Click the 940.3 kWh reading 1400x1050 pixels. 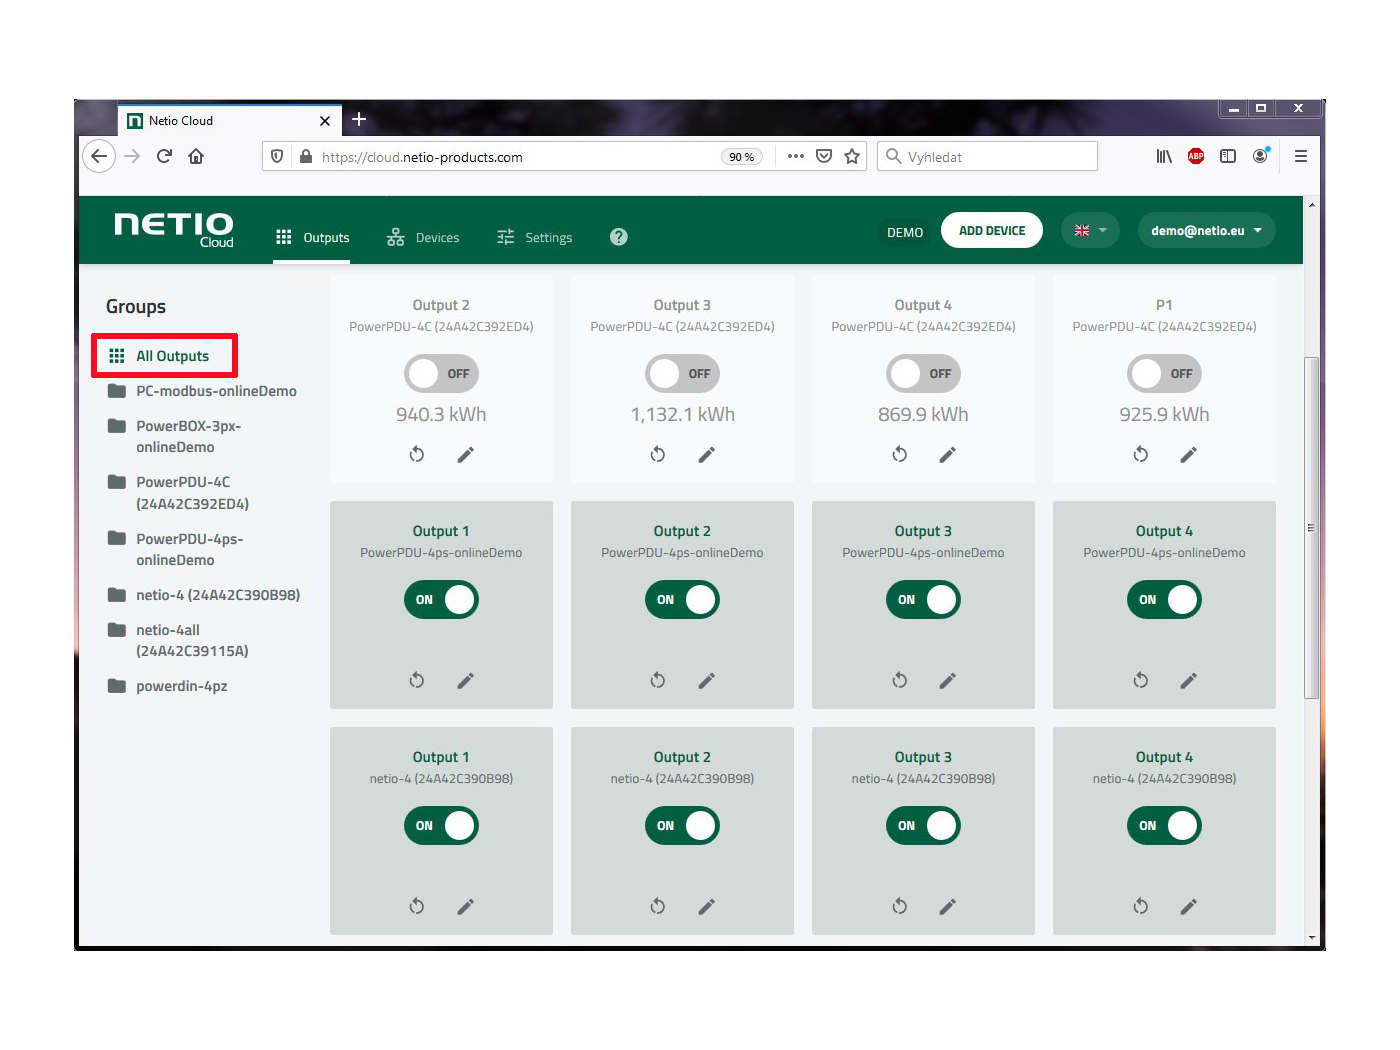coord(441,414)
